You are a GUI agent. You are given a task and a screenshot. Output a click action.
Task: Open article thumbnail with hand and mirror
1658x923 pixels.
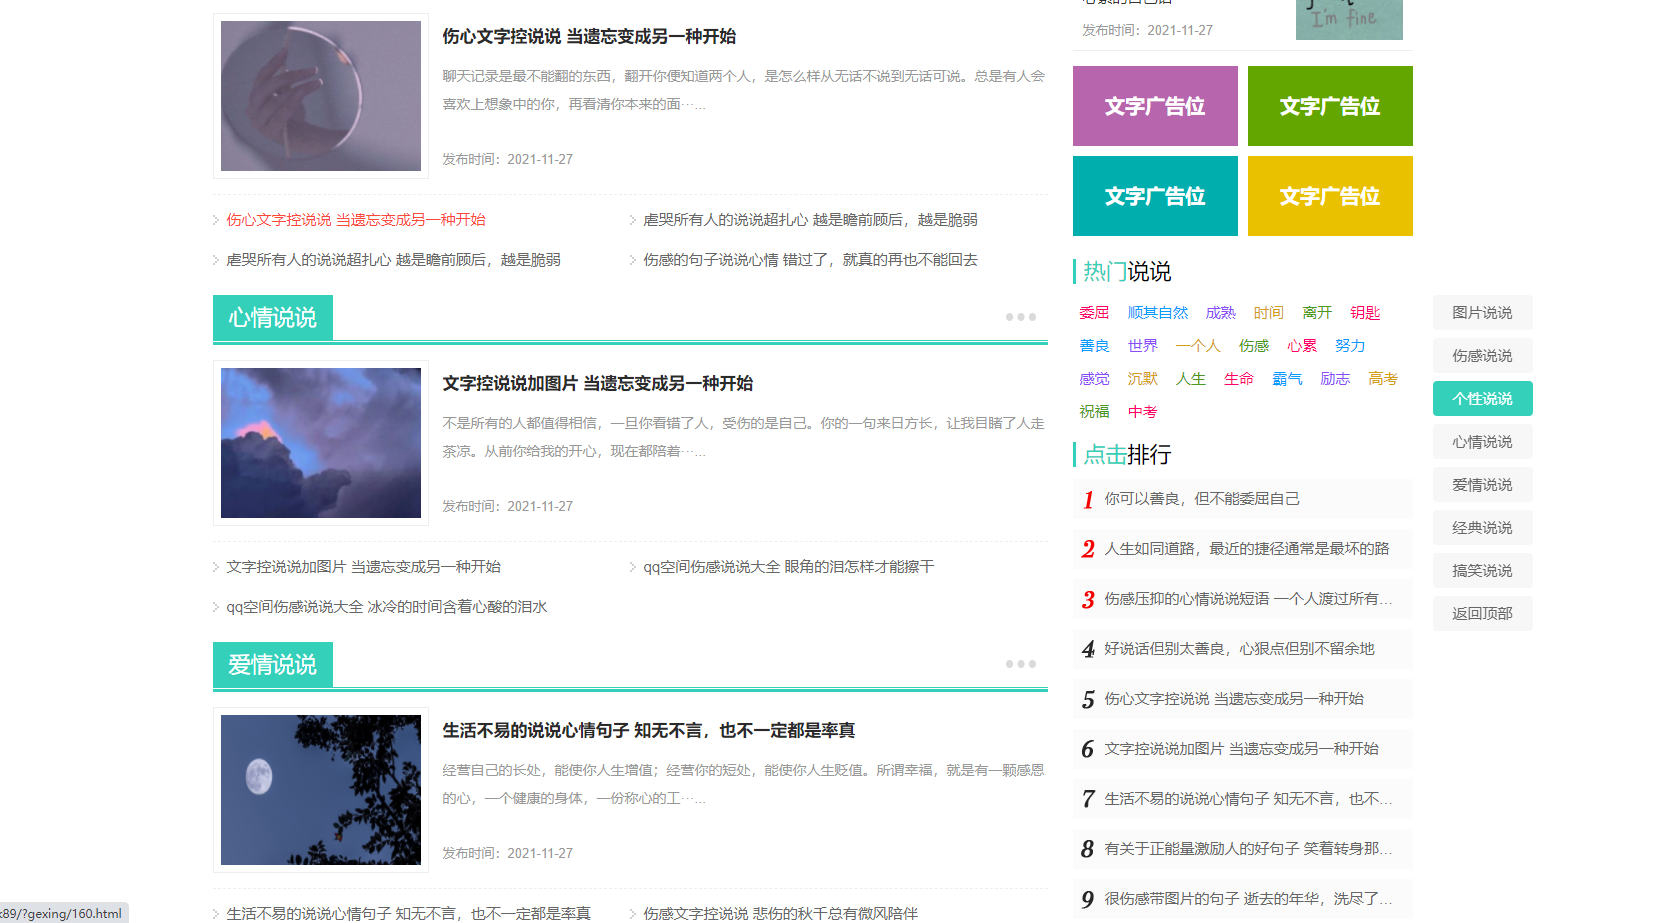321,96
